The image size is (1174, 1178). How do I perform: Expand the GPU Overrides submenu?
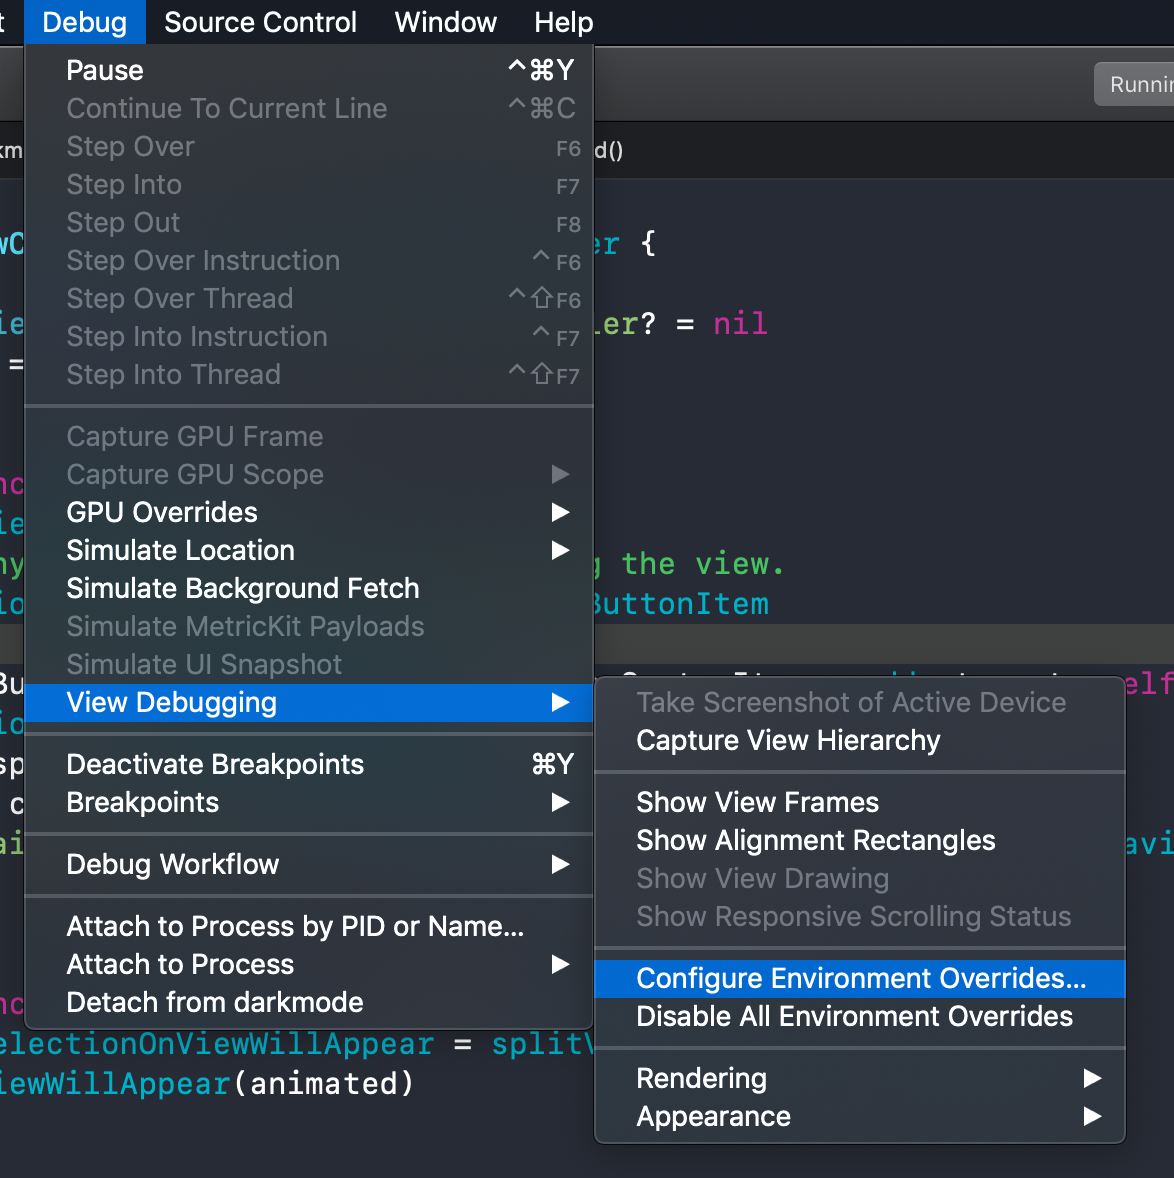click(x=162, y=513)
